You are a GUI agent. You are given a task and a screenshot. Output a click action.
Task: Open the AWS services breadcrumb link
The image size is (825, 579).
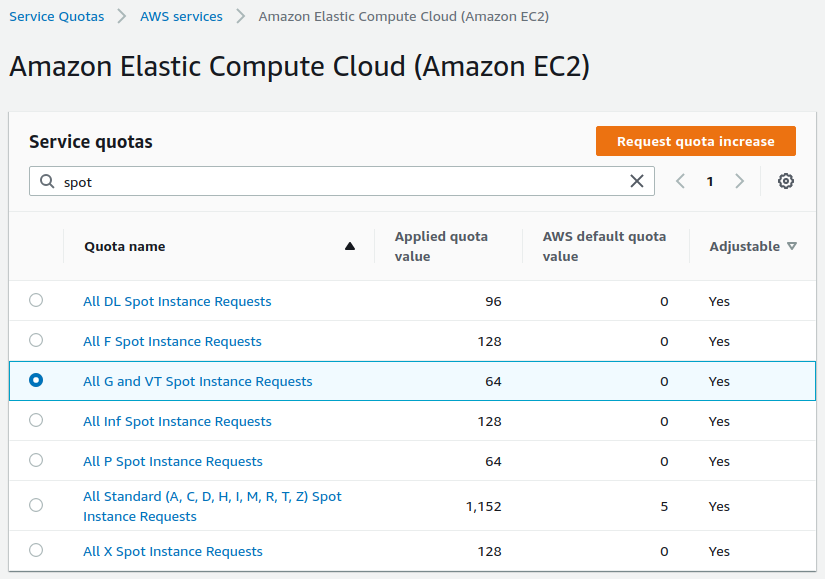181,17
